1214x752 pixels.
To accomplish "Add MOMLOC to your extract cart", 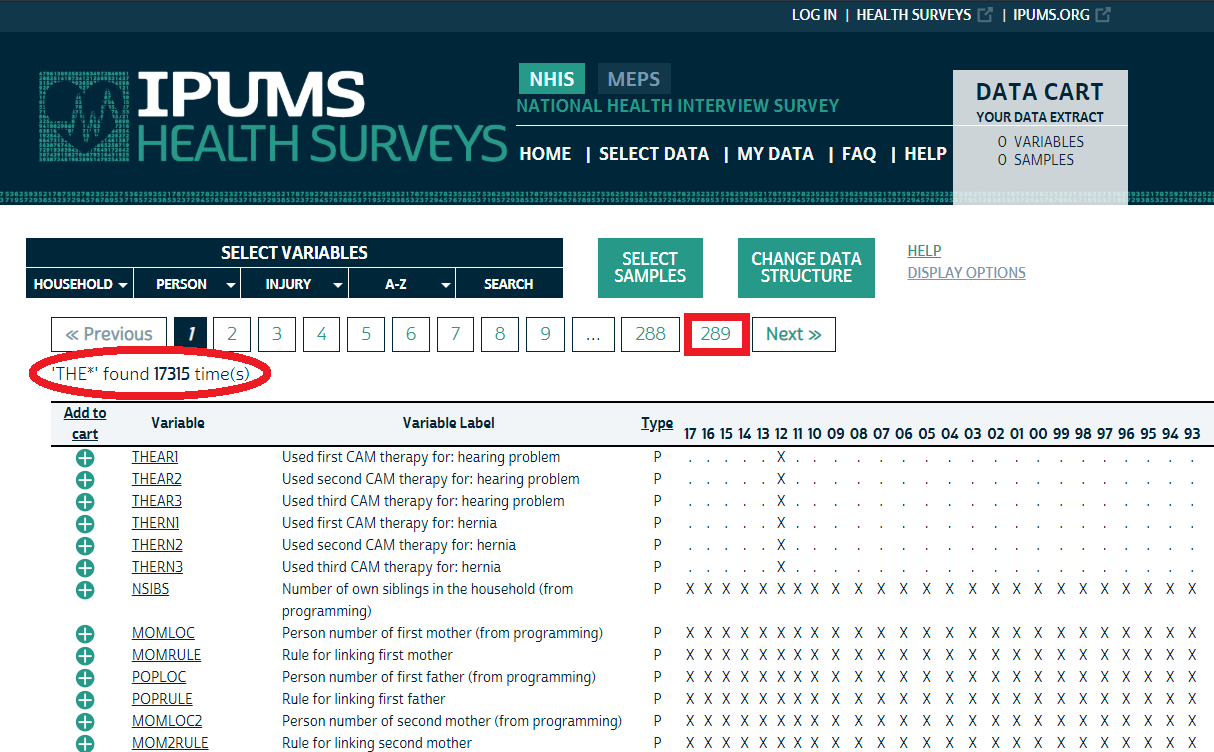I will [x=85, y=632].
